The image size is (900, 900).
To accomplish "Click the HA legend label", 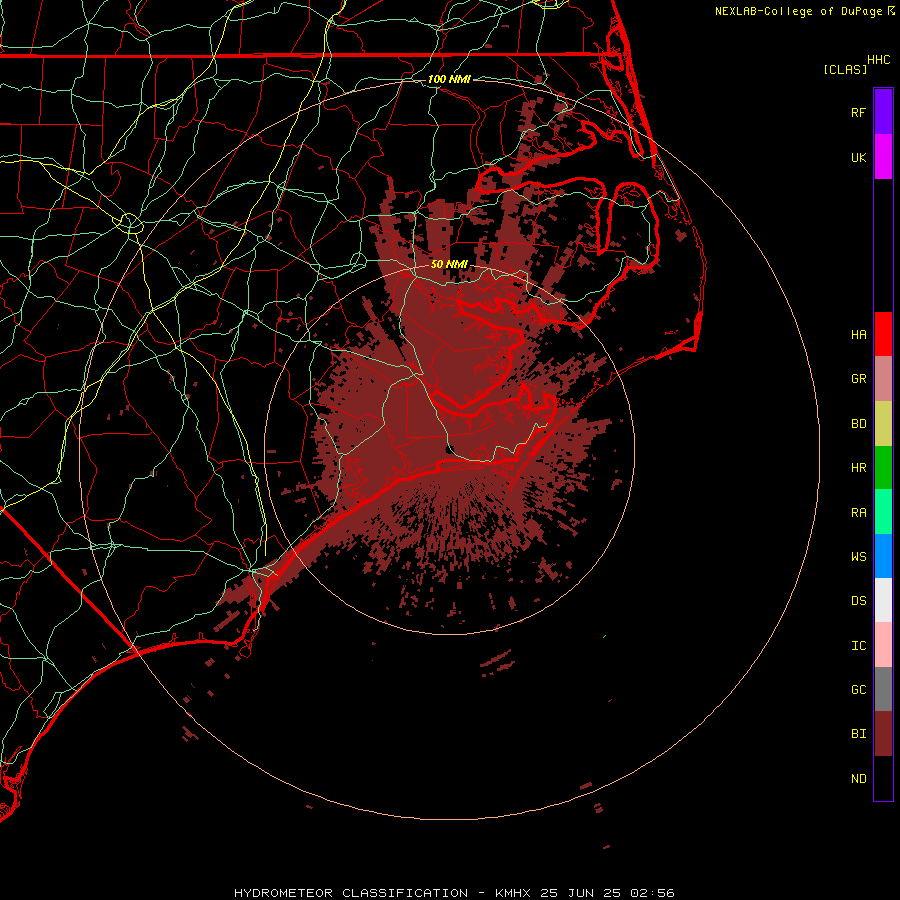I will pyautogui.click(x=858, y=335).
